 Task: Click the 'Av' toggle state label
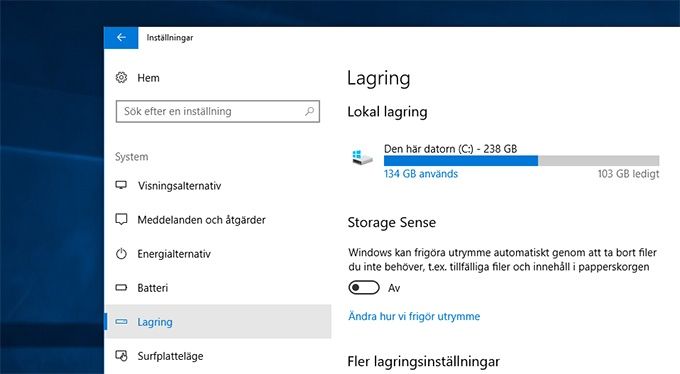coord(394,288)
